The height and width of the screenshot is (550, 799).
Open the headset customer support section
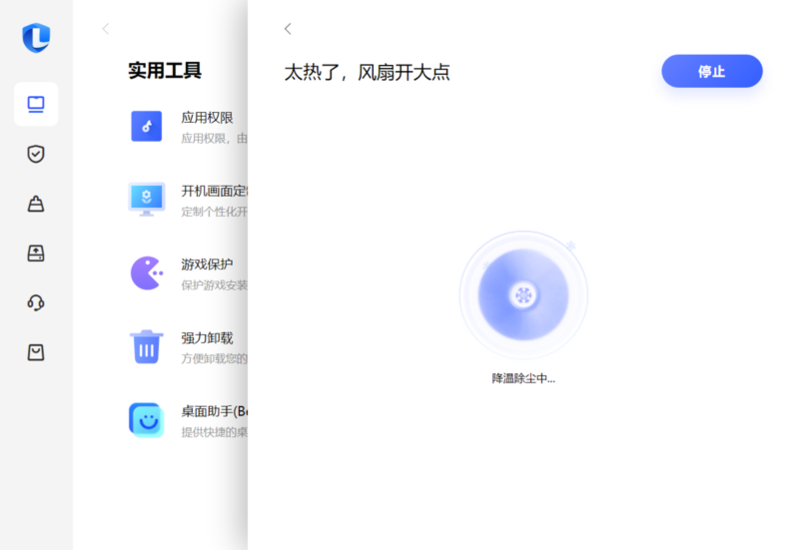(36, 303)
